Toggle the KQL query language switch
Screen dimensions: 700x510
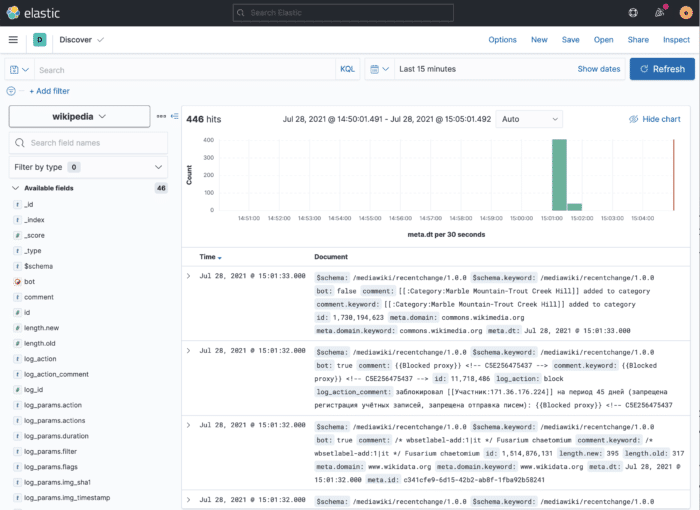coord(347,69)
